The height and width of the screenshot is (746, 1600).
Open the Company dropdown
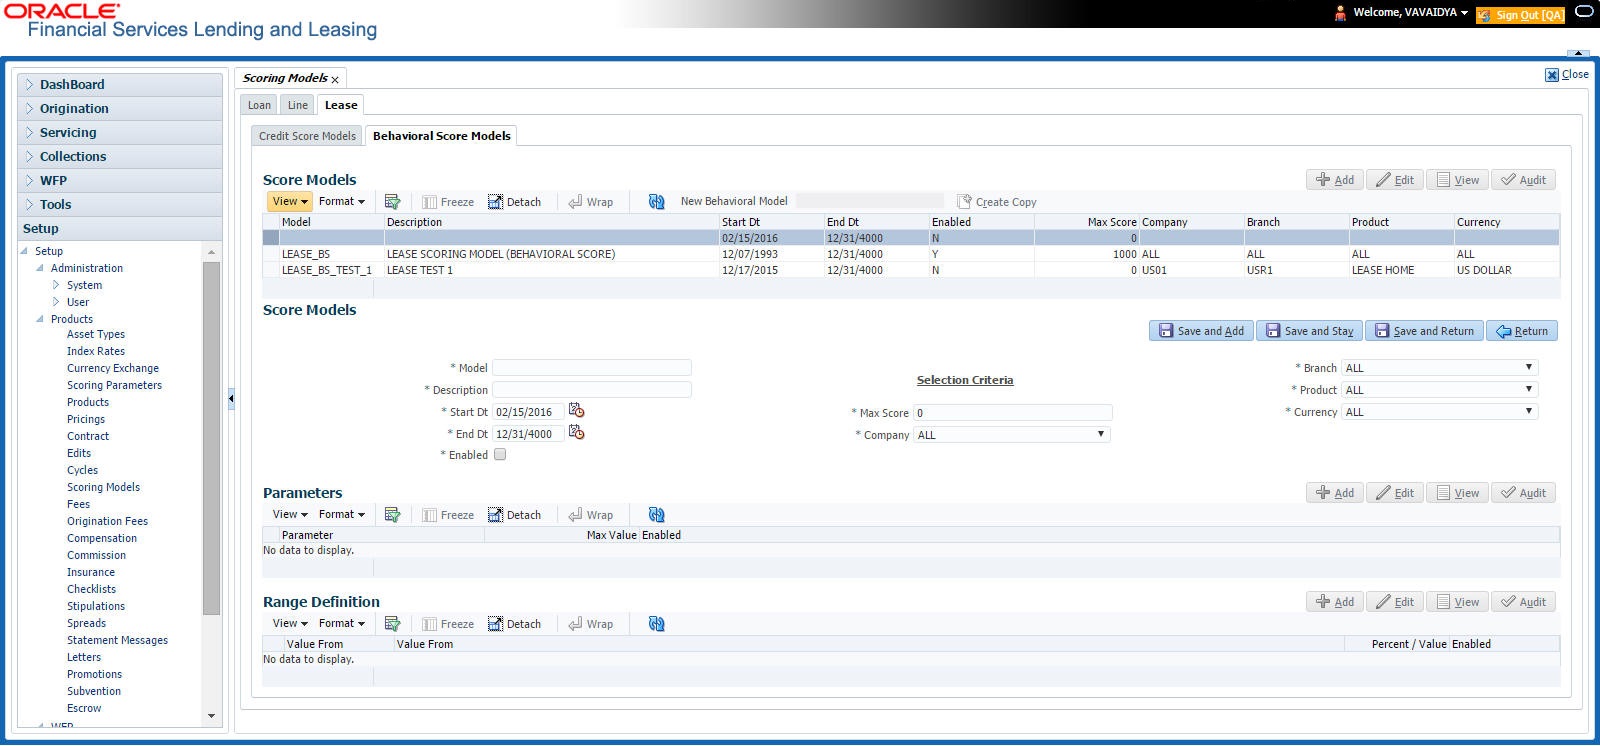(x=1012, y=435)
